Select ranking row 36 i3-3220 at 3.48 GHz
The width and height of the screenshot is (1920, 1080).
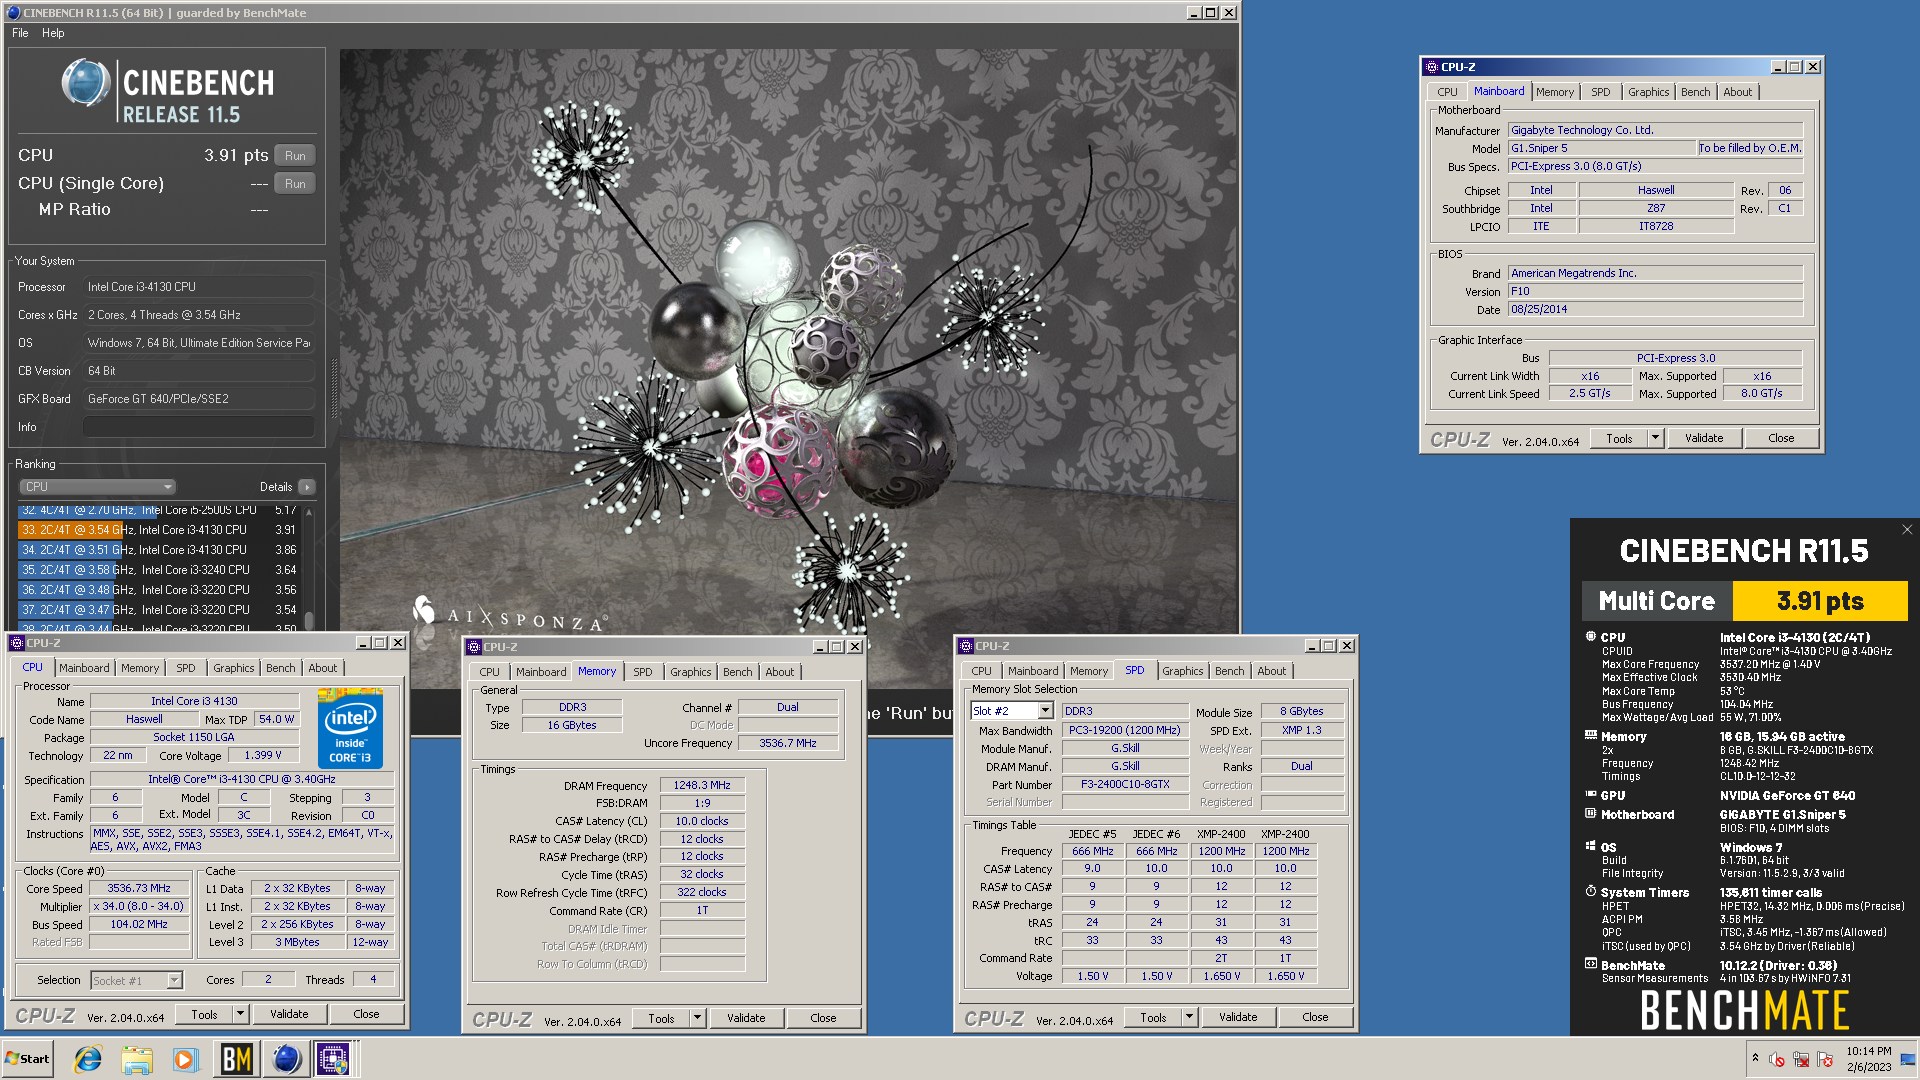coord(160,590)
